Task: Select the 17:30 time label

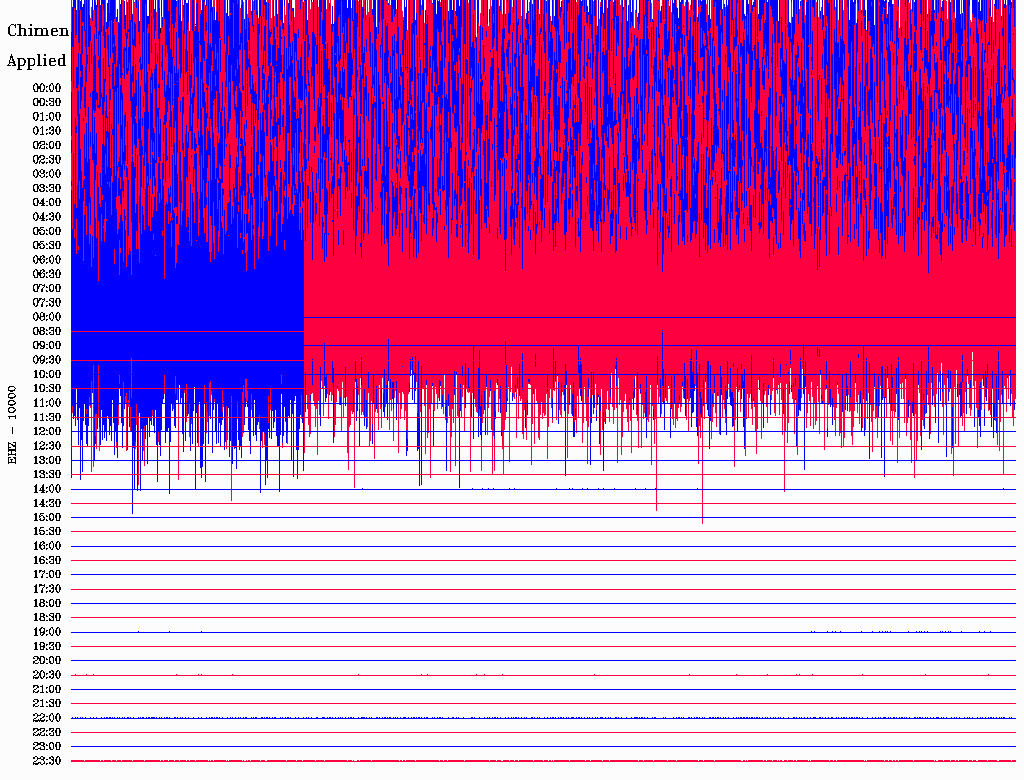Action: [x=47, y=589]
